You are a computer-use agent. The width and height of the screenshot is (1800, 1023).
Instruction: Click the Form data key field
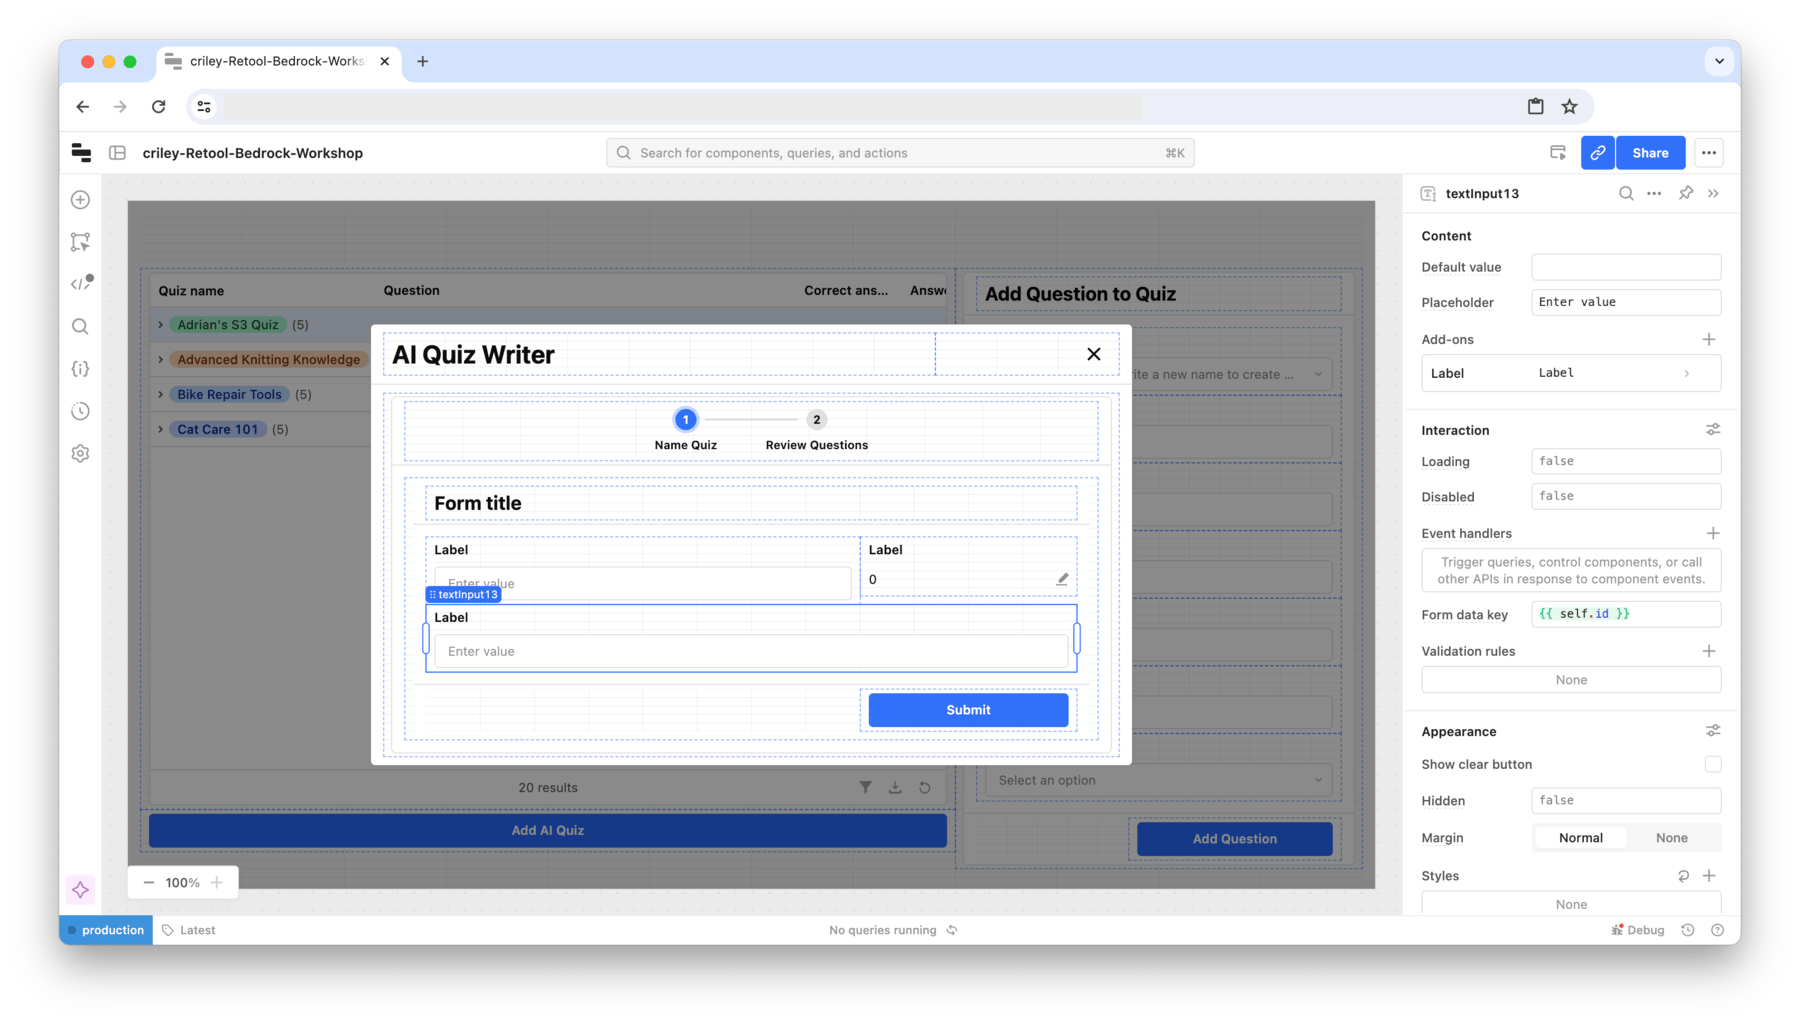pos(1626,614)
